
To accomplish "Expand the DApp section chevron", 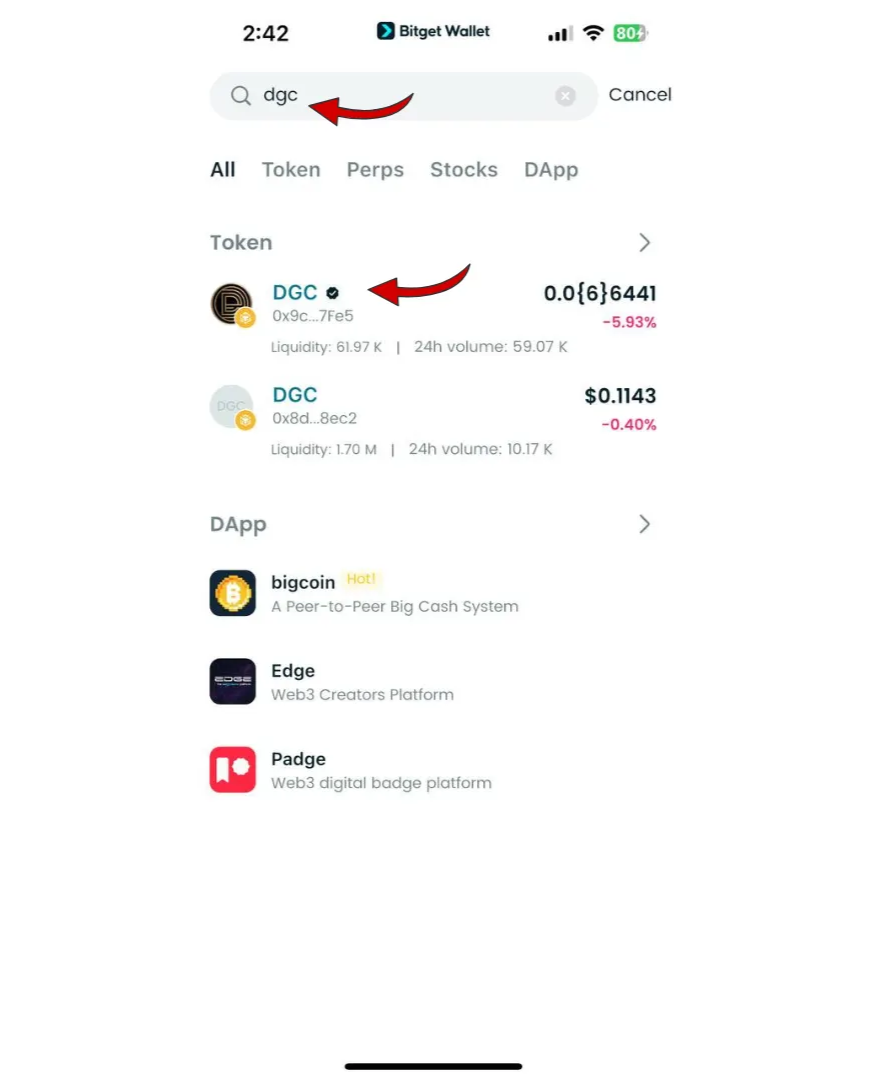I will (x=644, y=524).
